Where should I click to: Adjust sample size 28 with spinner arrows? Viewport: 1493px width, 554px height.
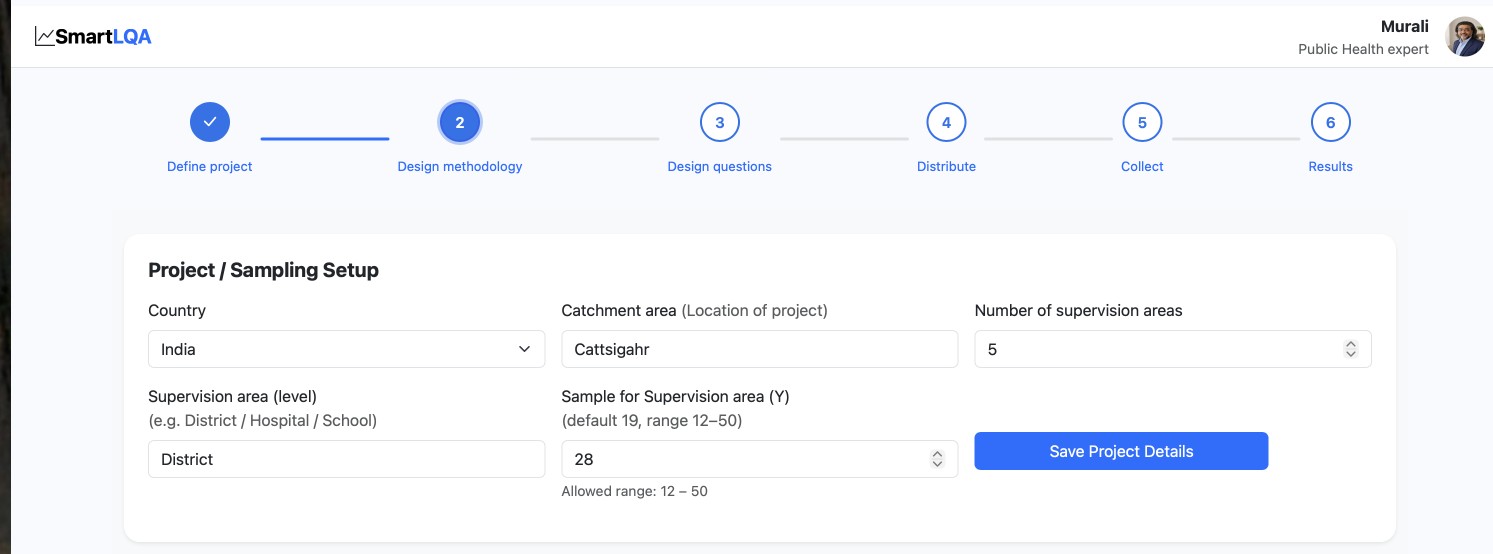(x=938, y=459)
